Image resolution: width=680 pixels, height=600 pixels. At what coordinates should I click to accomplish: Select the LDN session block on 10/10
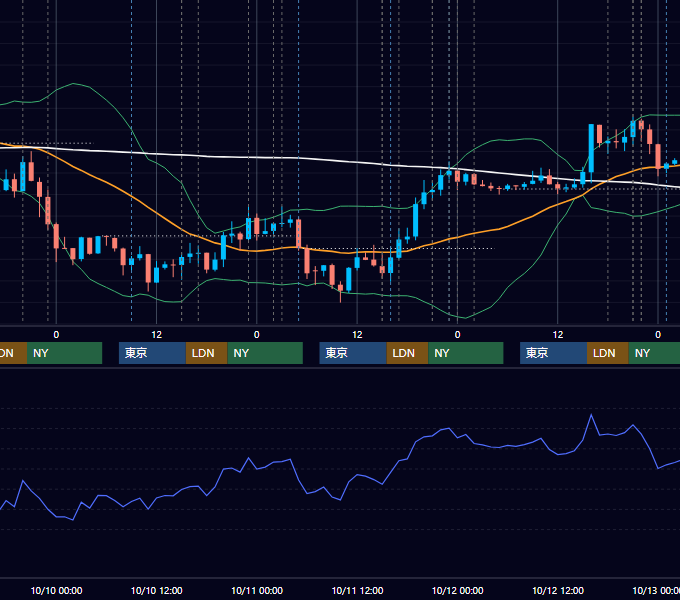[206, 353]
